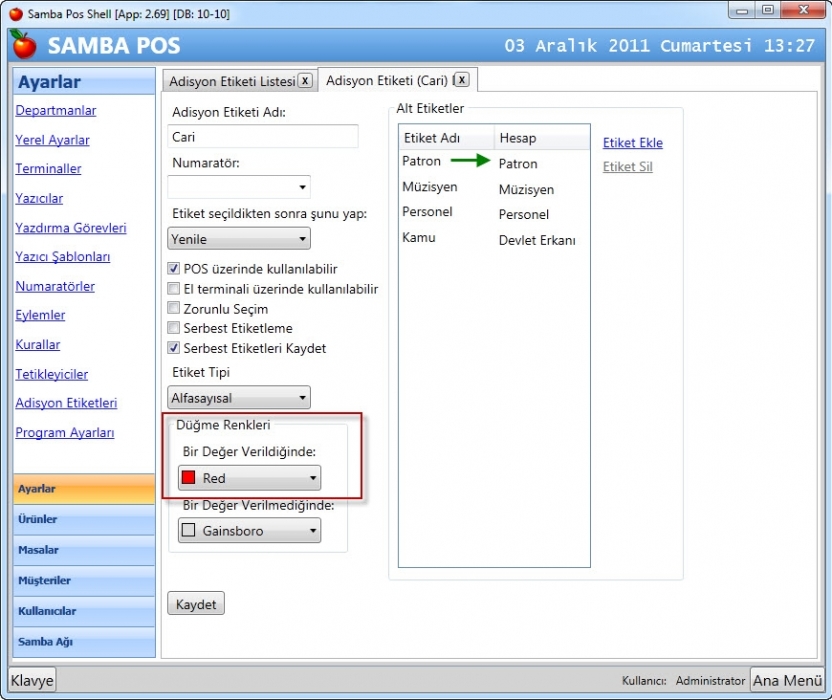The height and width of the screenshot is (700, 832).
Task: Click the title bar apple icon
Action: [16, 14]
